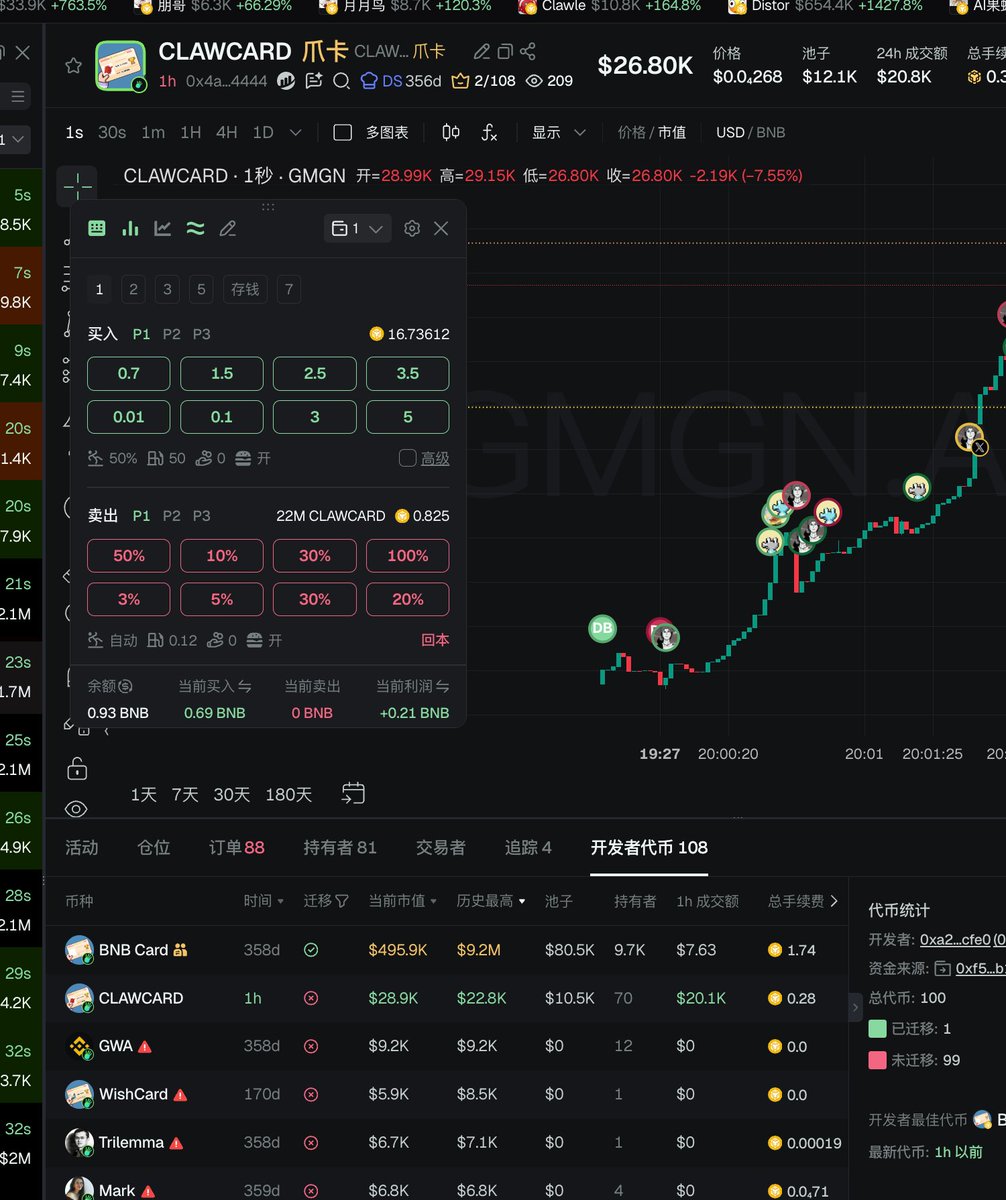Toggle the 多图表 multi-chart checkbox
1006x1200 pixels.
pos(342,132)
